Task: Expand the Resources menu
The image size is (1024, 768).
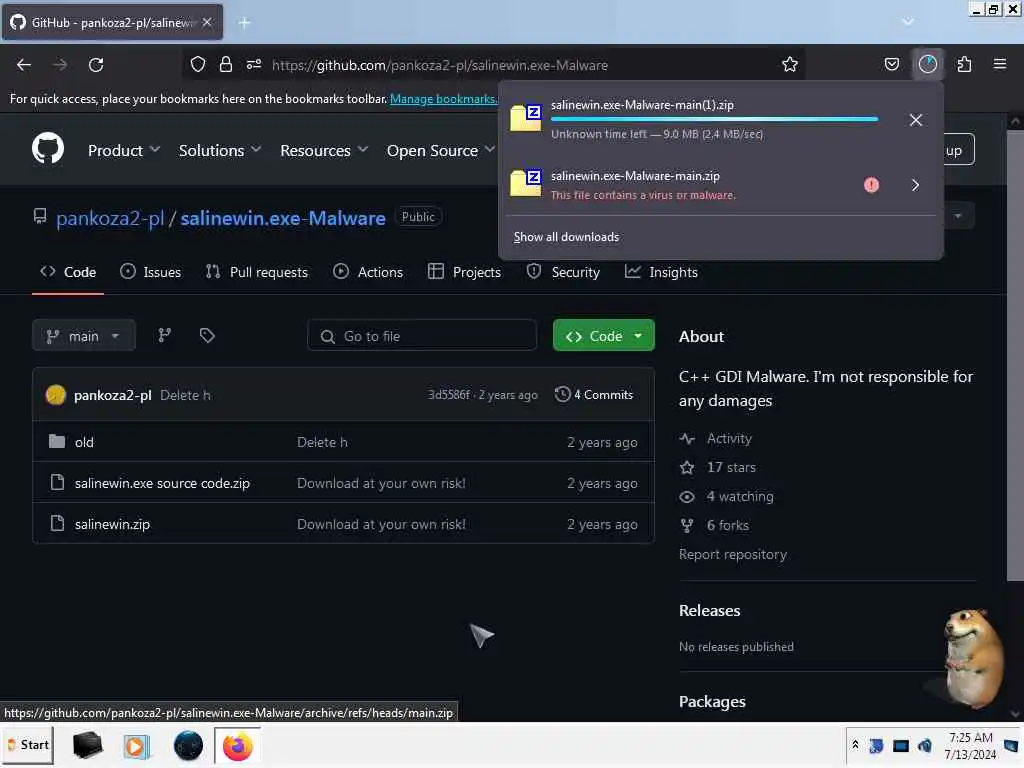Action: [x=324, y=151]
